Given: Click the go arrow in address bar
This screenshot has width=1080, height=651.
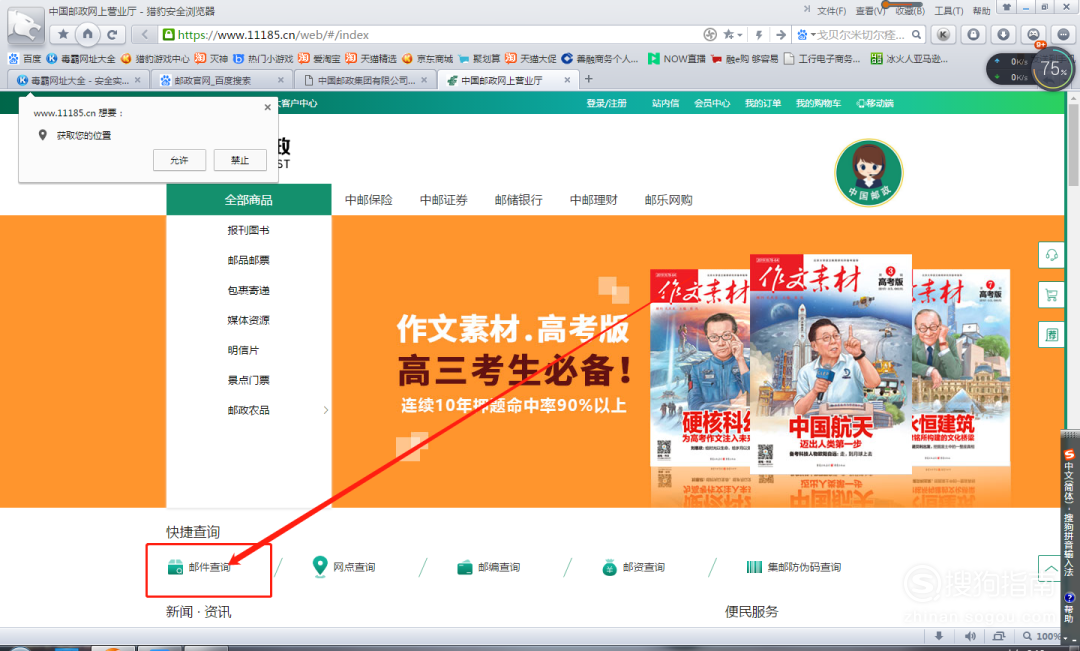Looking at the screenshot, I should [x=780, y=34].
